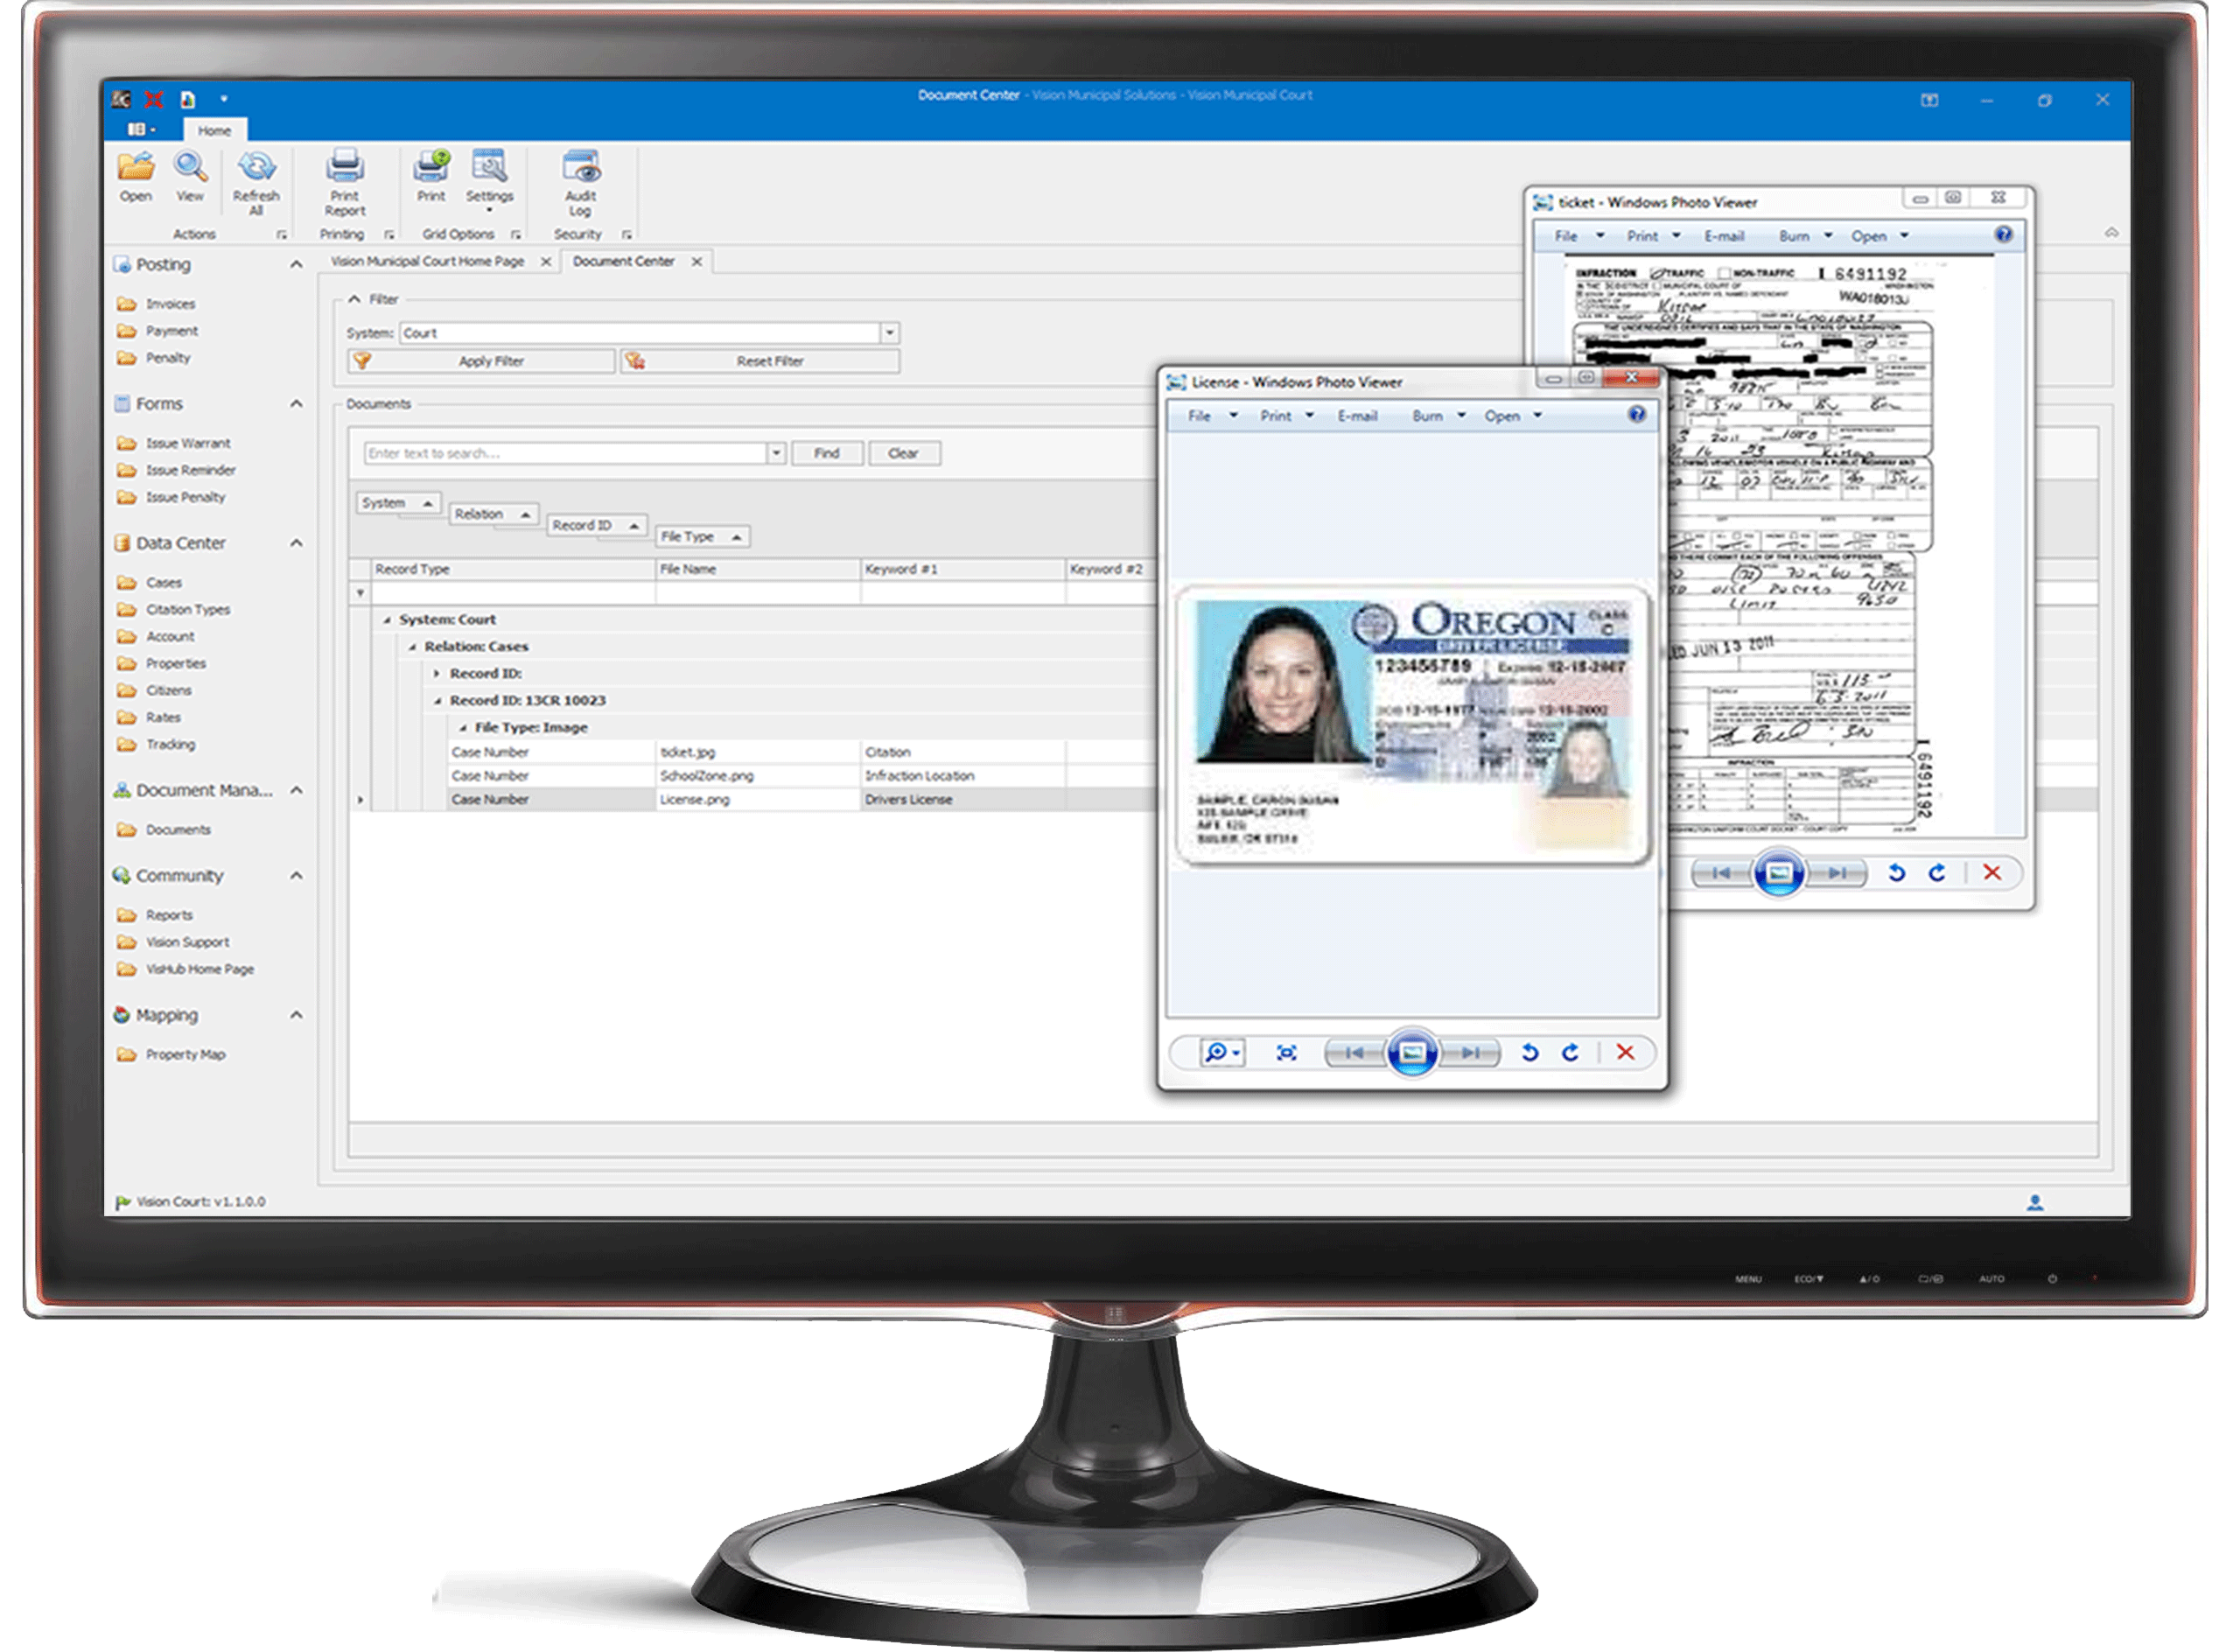
Task: Click the Clear button
Action: (904, 453)
